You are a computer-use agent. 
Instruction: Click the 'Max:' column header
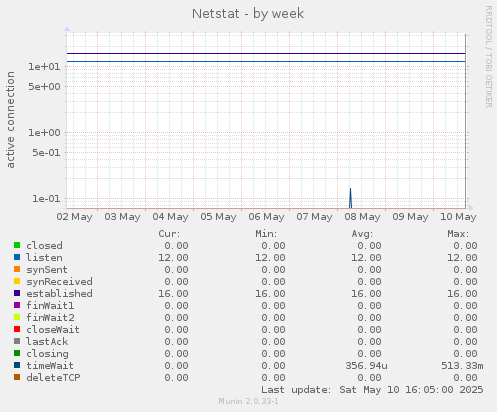click(x=458, y=234)
